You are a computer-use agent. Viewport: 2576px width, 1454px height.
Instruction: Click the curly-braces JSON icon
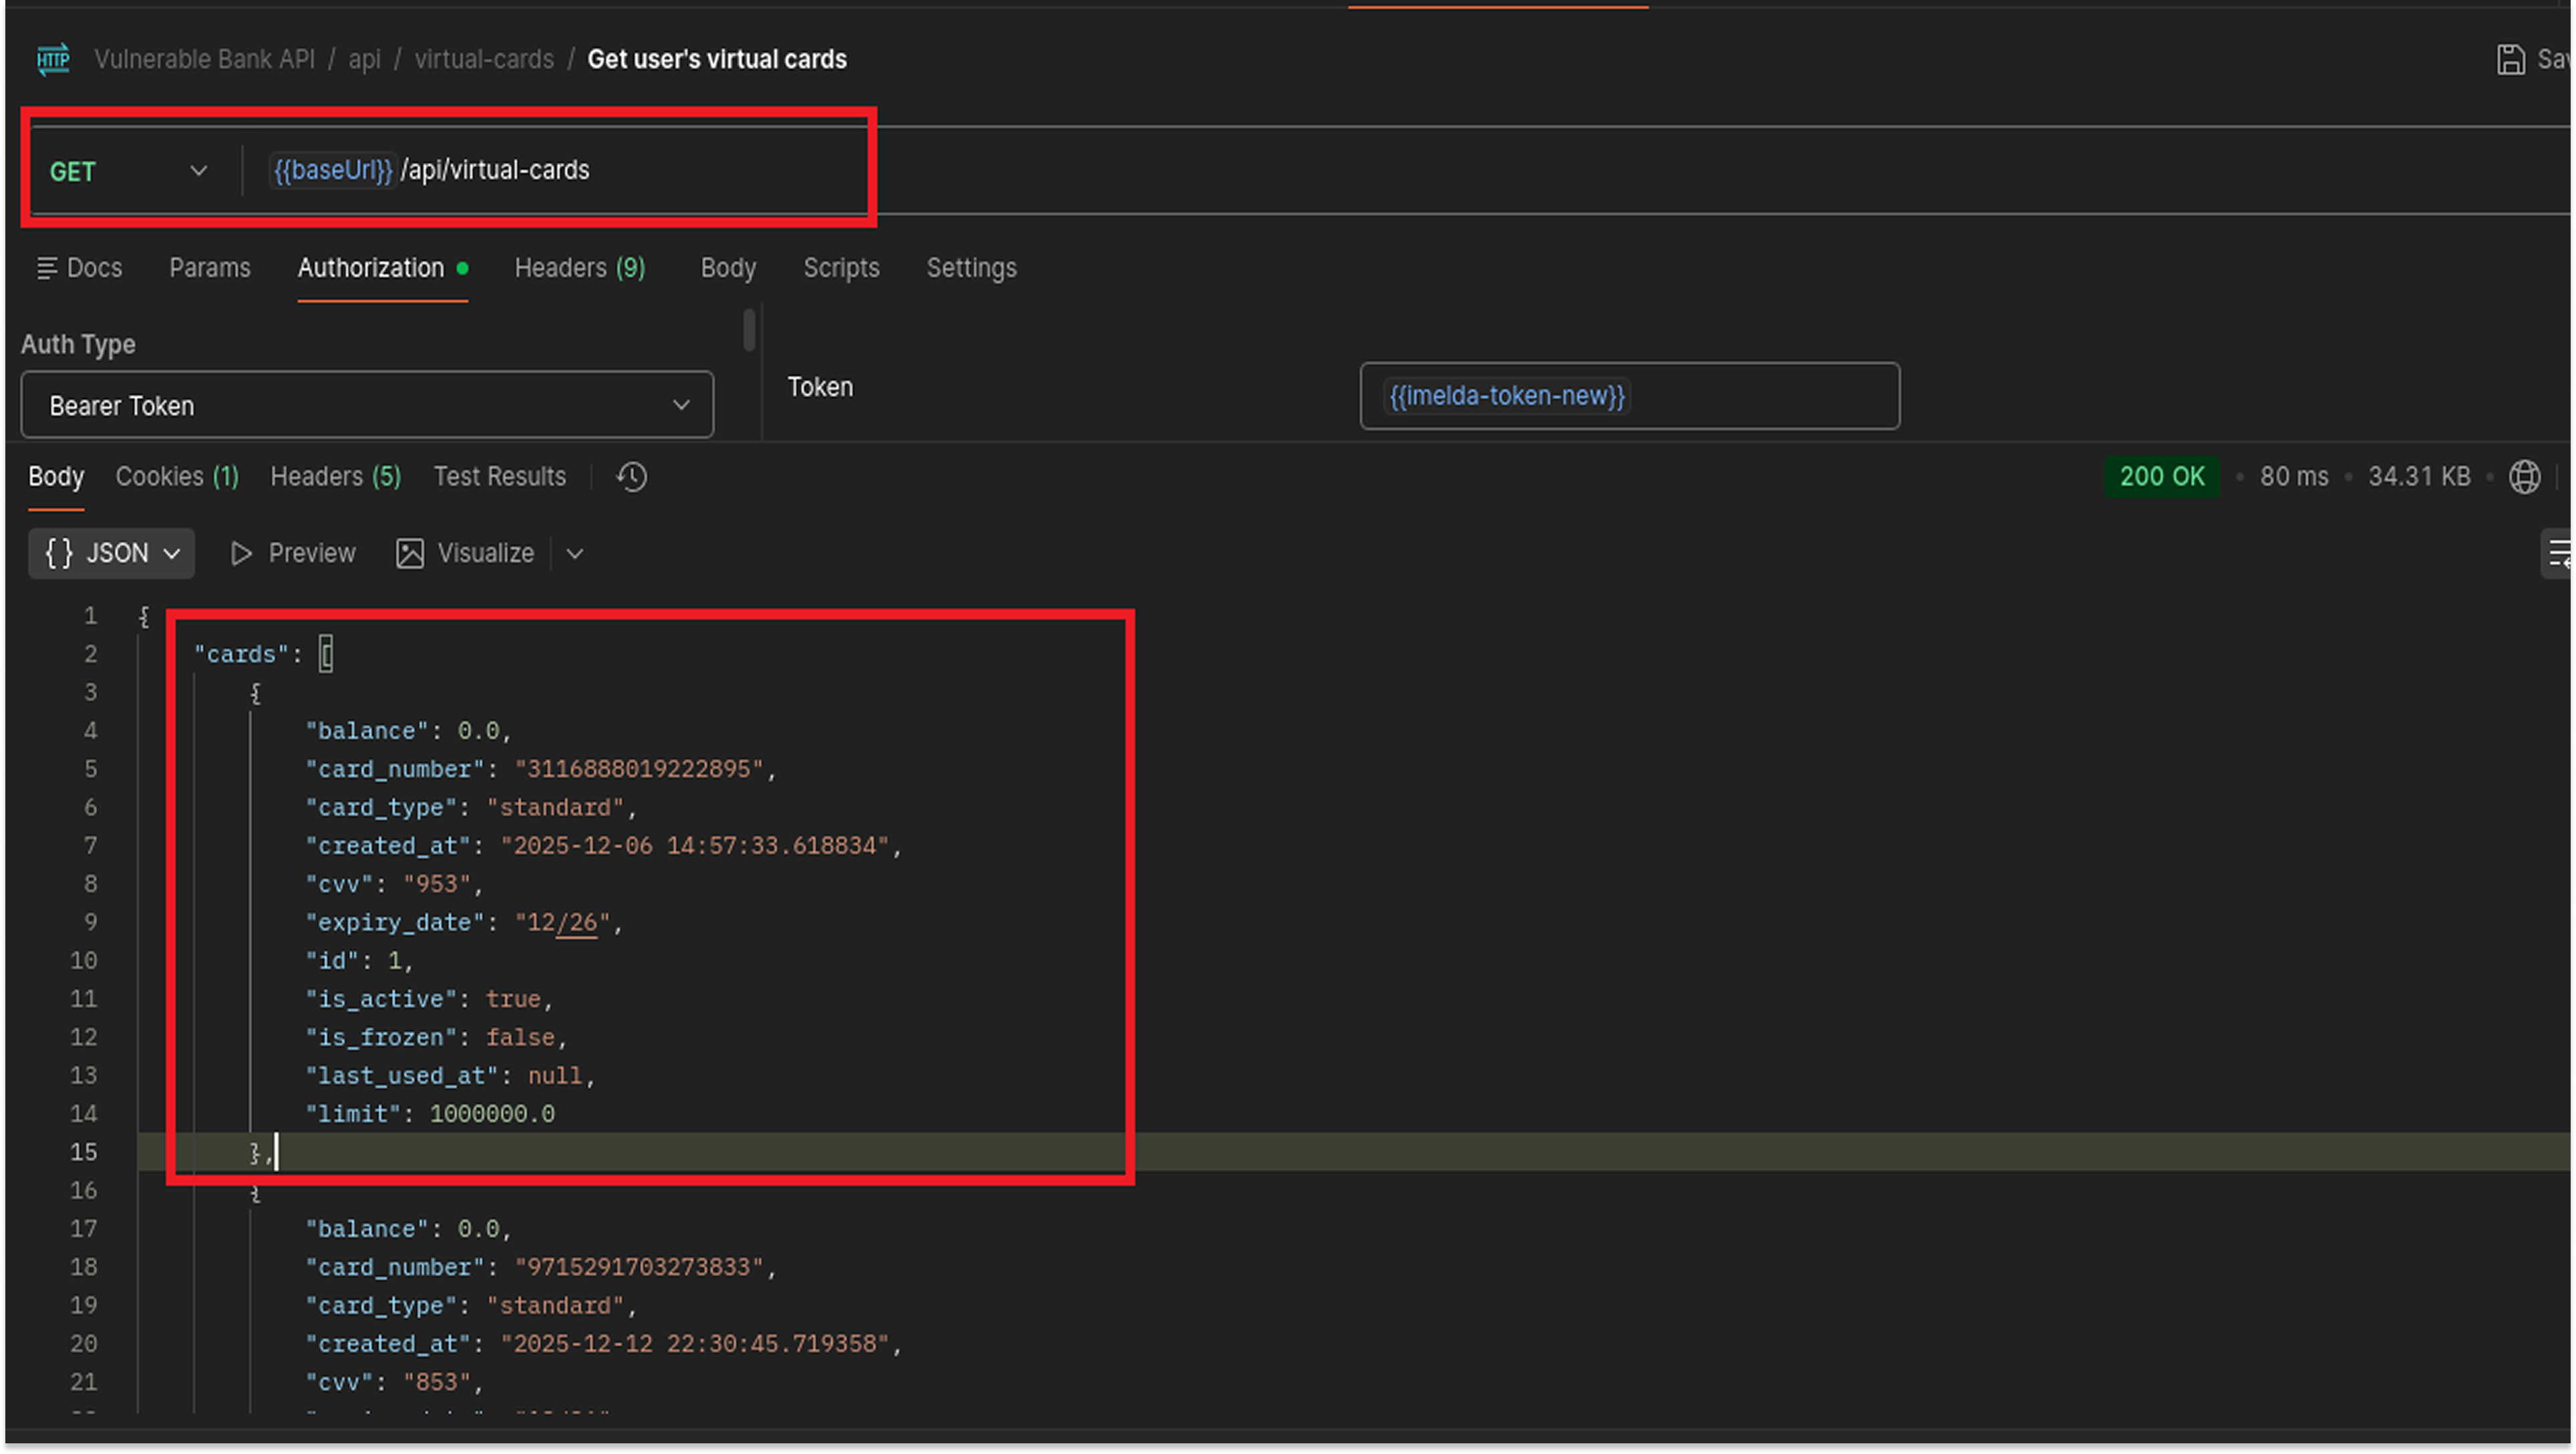coord(58,553)
